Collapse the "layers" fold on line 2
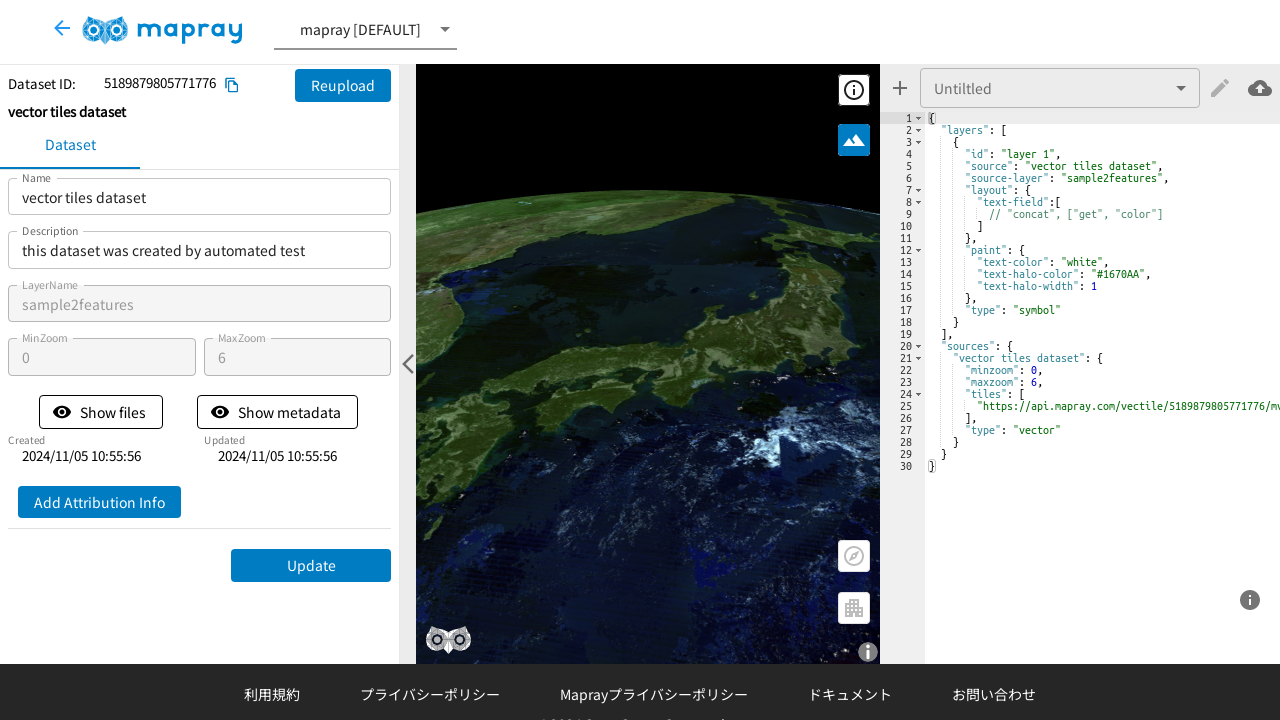The width and height of the screenshot is (1280, 720). coord(918,130)
